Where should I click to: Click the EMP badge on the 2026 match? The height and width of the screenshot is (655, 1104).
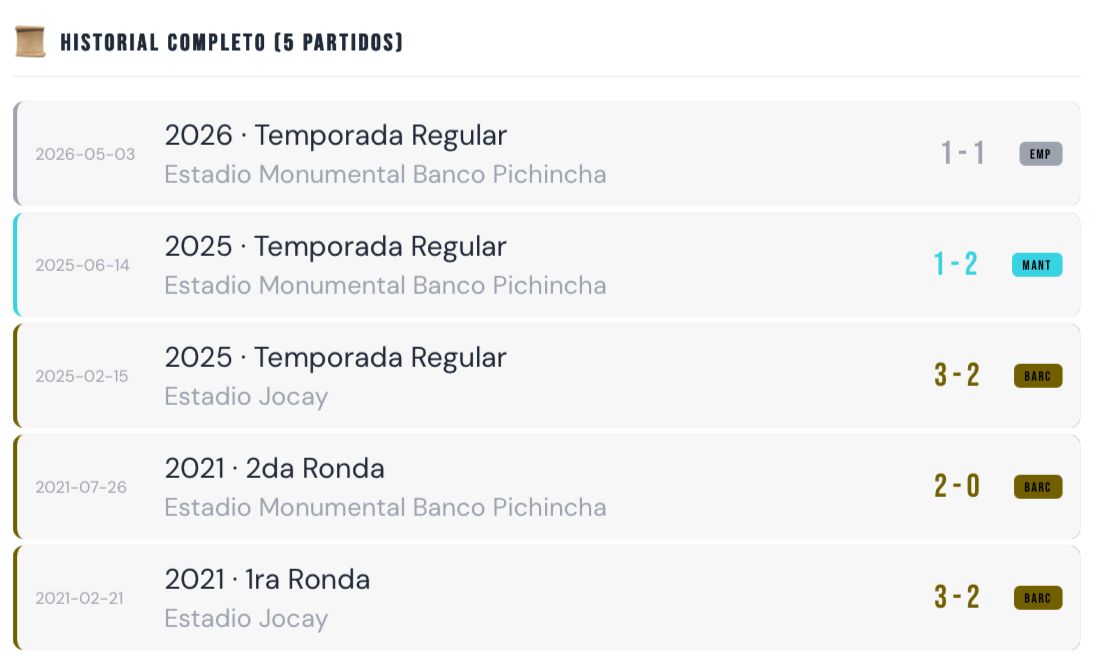pos(1040,154)
